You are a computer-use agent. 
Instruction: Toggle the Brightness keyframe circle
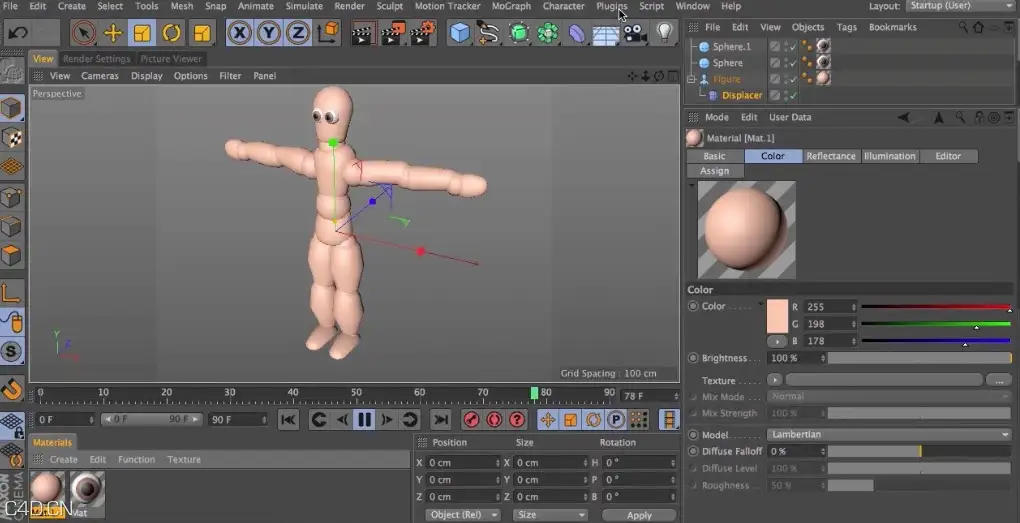coord(693,358)
